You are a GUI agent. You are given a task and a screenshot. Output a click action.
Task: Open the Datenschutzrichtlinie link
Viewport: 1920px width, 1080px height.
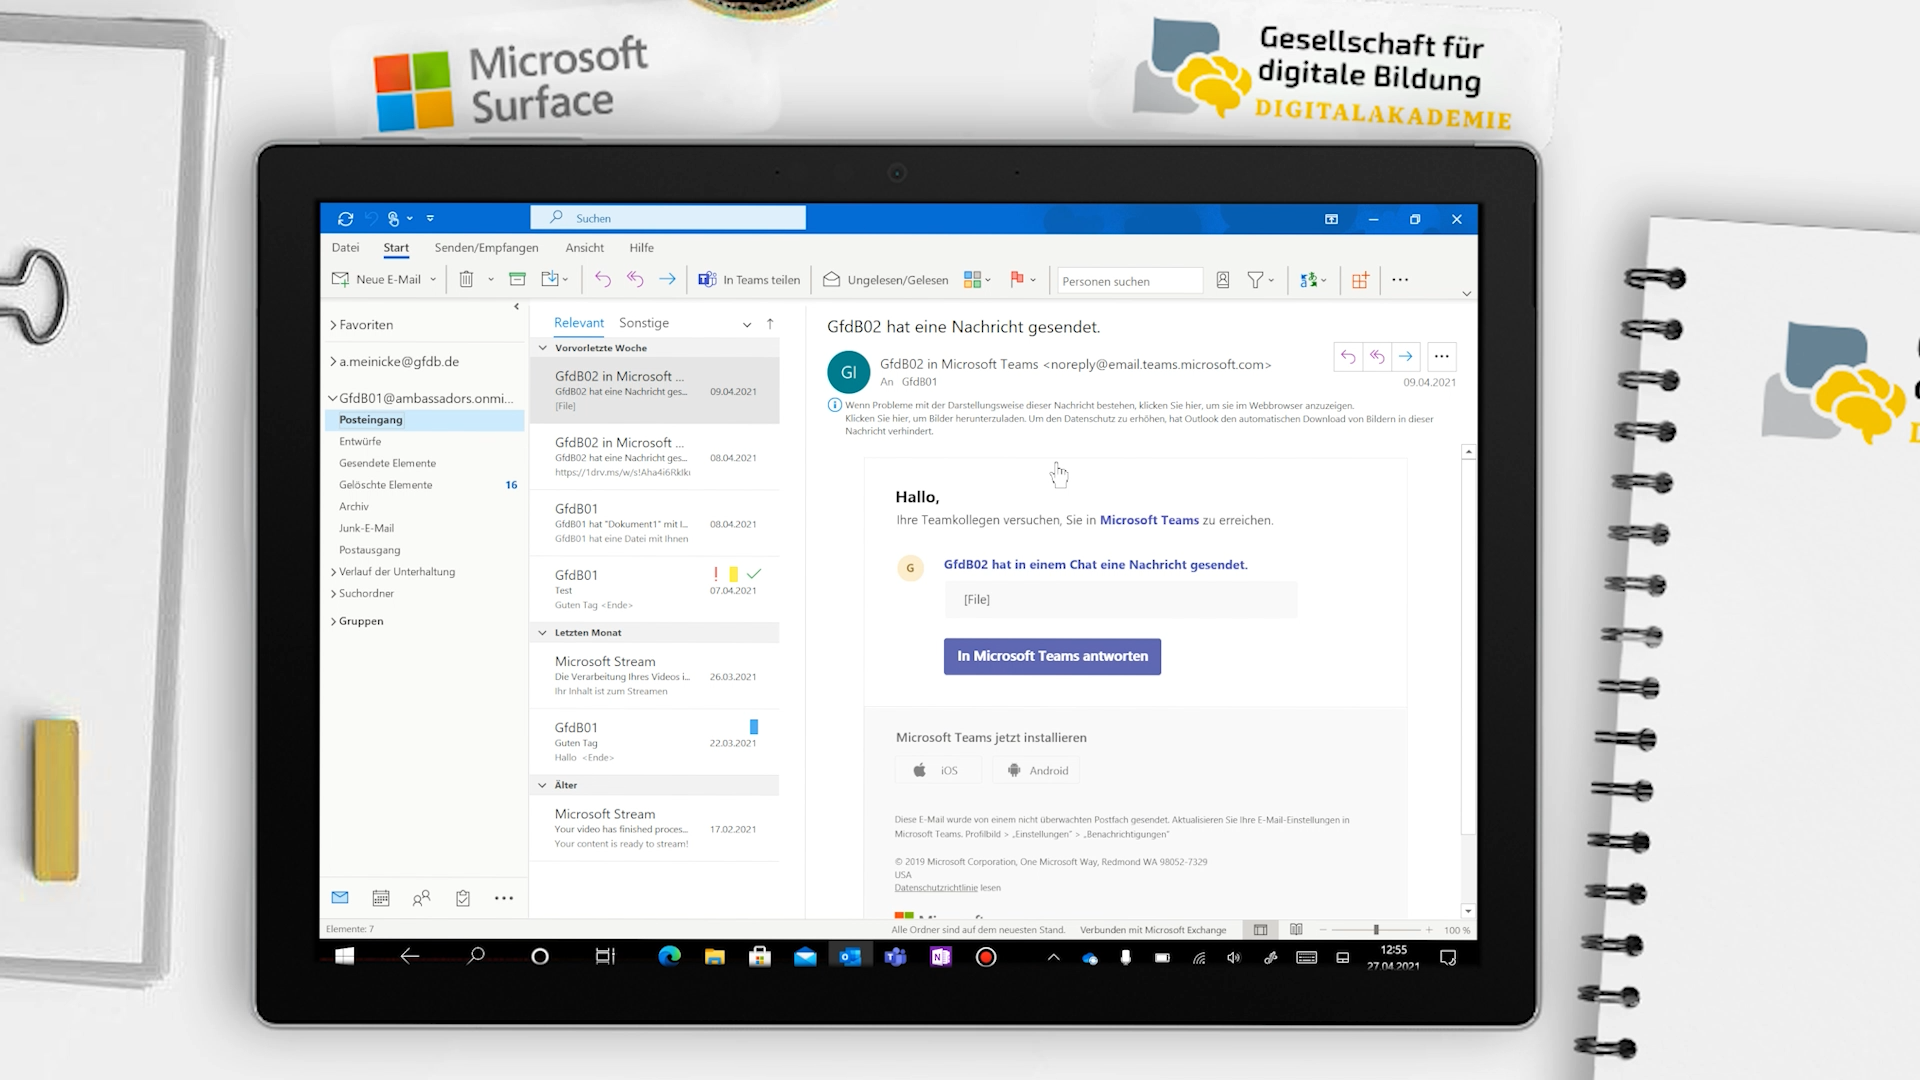(x=936, y=888)
